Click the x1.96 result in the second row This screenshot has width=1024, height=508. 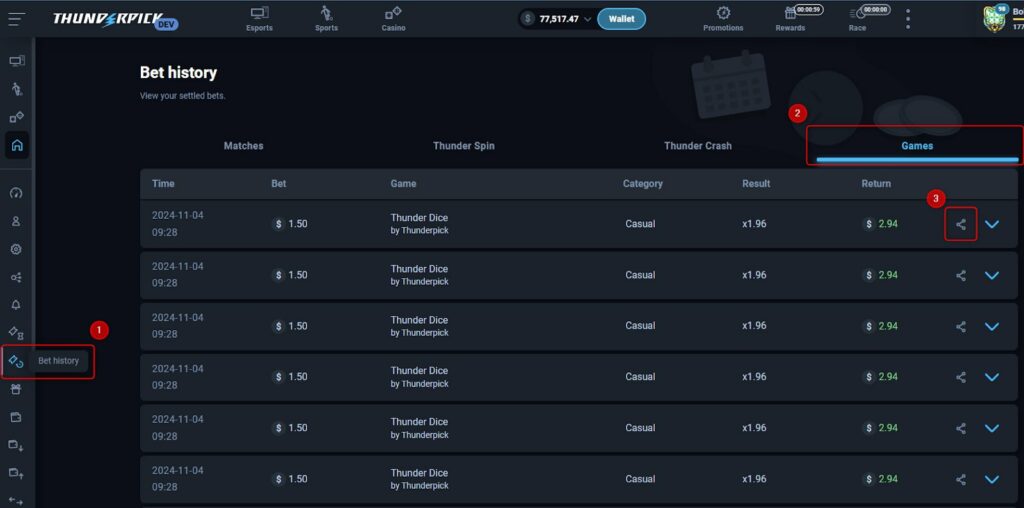[x=754, y=276]
